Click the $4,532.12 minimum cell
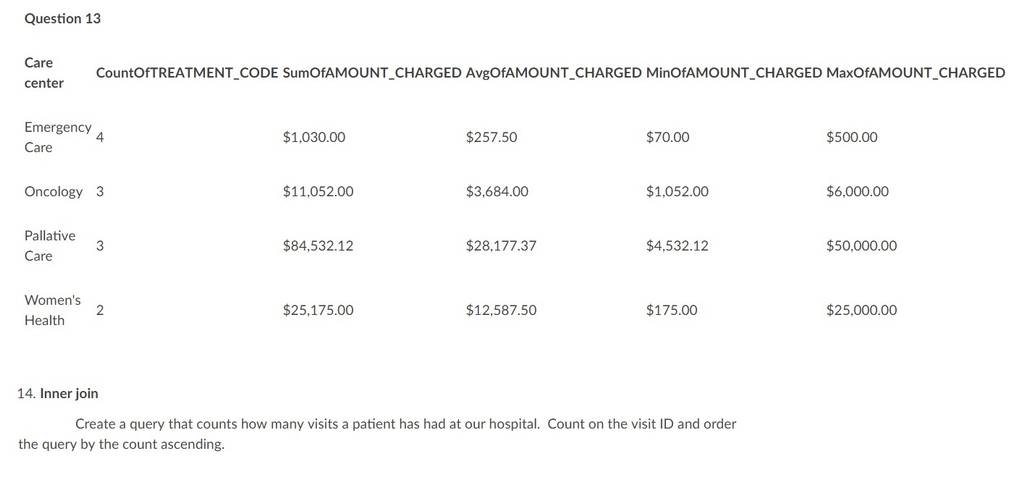Viewport: 1024px width, 481px height. pyautogui.click(x=677, y=245)
